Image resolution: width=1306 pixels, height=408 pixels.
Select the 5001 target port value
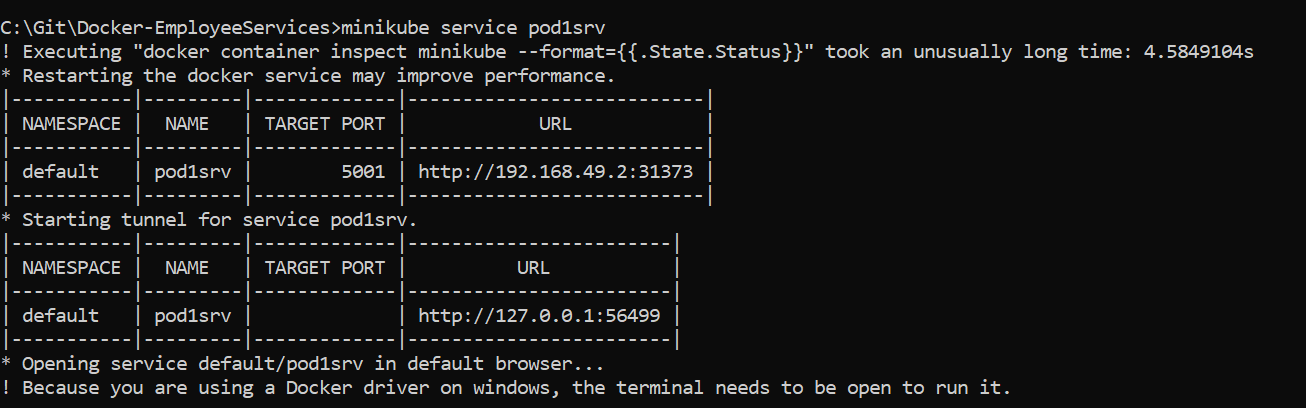(362, 171)
